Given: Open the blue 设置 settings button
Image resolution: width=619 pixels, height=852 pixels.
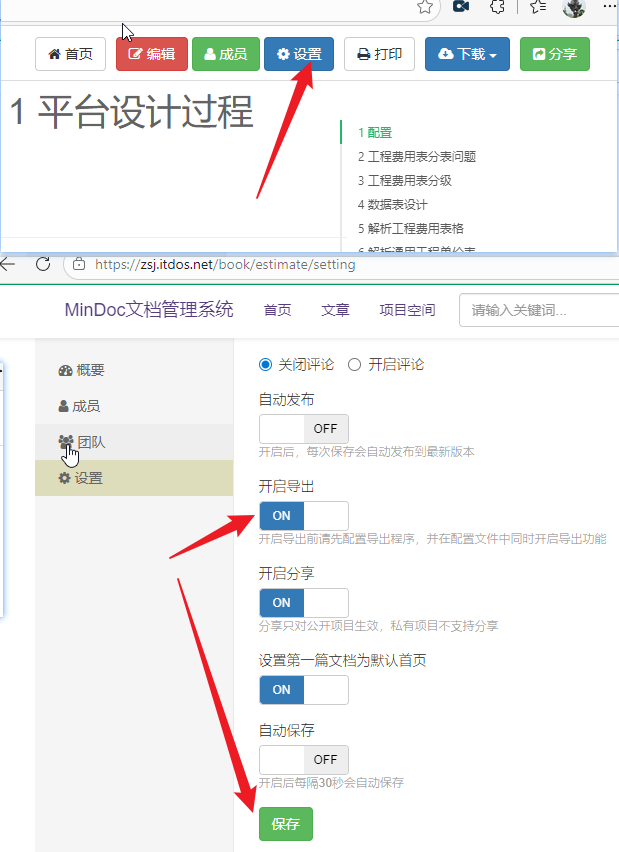Looking at the screenshot, I should pos(299,54).
